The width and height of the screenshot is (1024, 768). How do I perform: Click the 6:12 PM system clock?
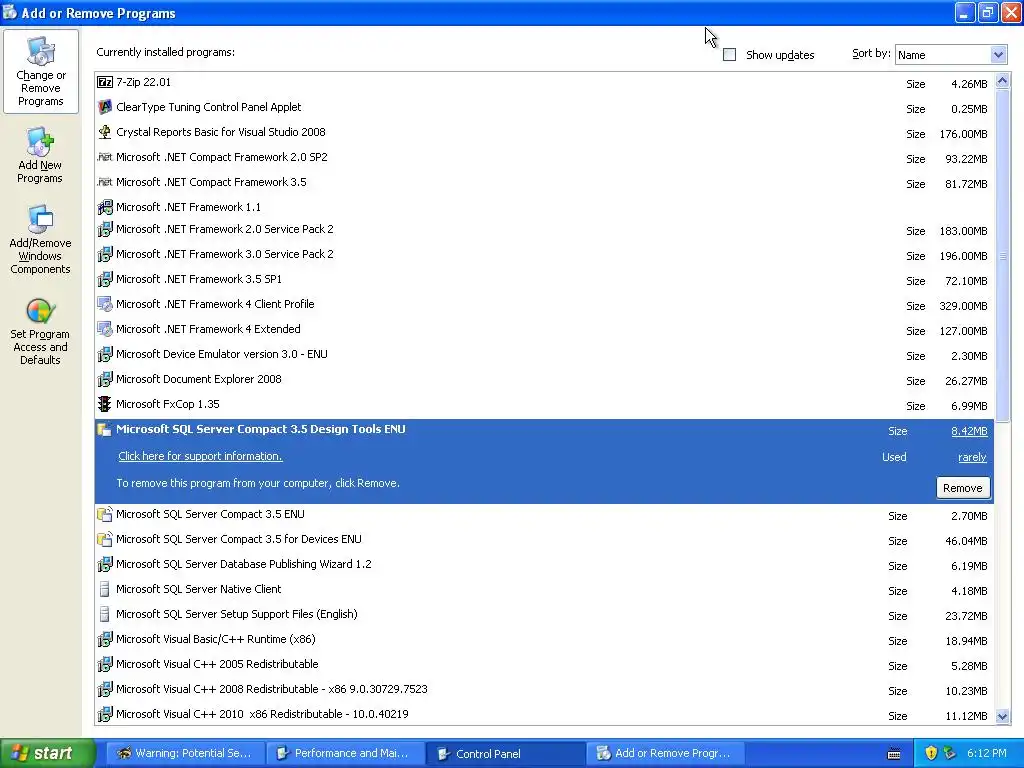click(x=987, y=753)
